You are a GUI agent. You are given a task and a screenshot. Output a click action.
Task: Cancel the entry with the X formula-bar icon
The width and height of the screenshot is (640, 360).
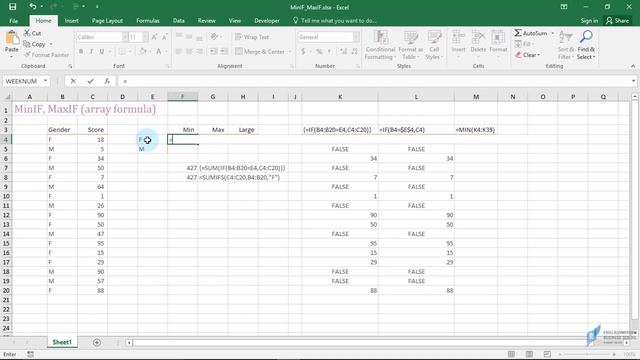tap(73, 81)
